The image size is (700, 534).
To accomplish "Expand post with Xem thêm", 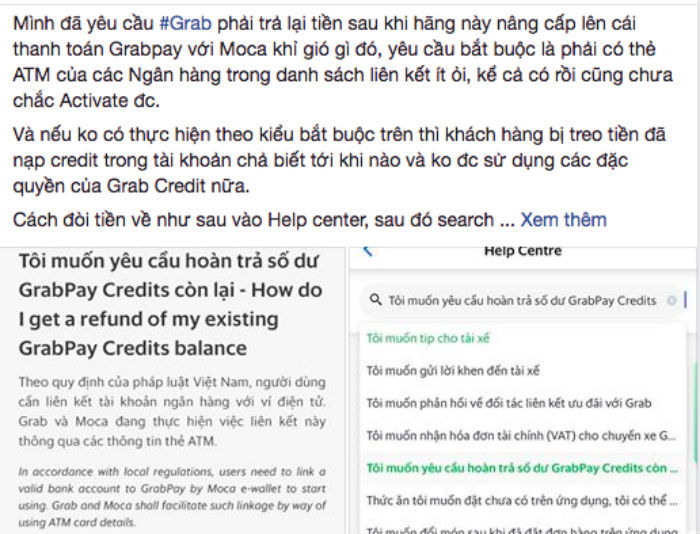I will 563,219.
